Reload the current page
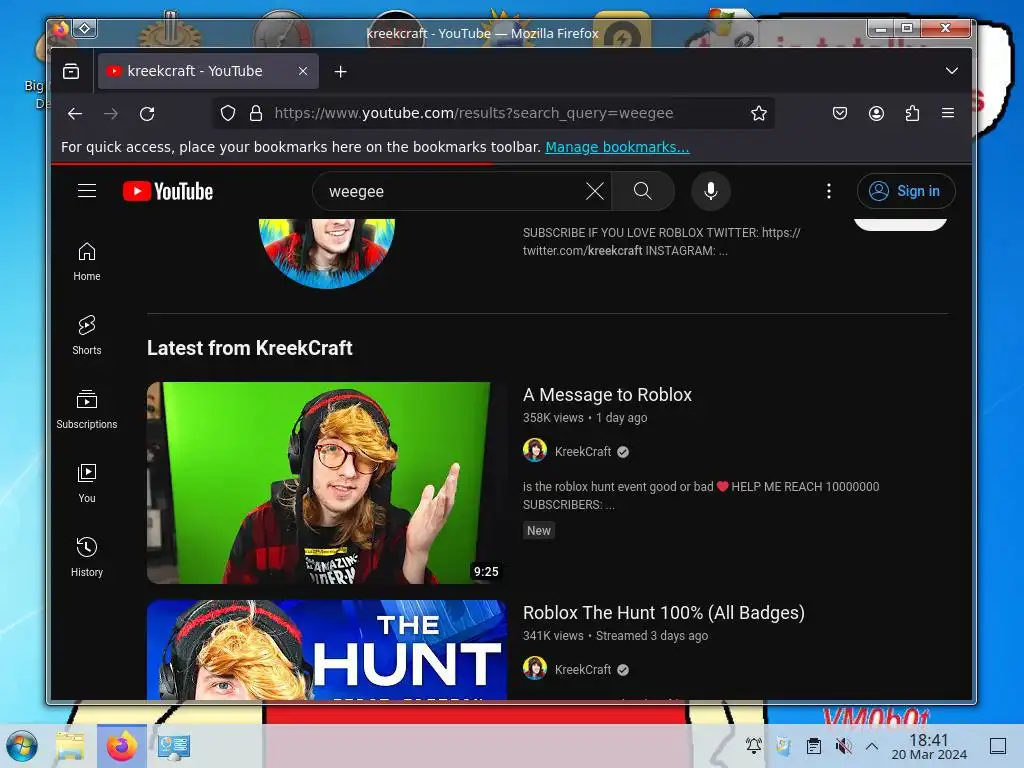The image size is (1024, 768). [148, 114]
